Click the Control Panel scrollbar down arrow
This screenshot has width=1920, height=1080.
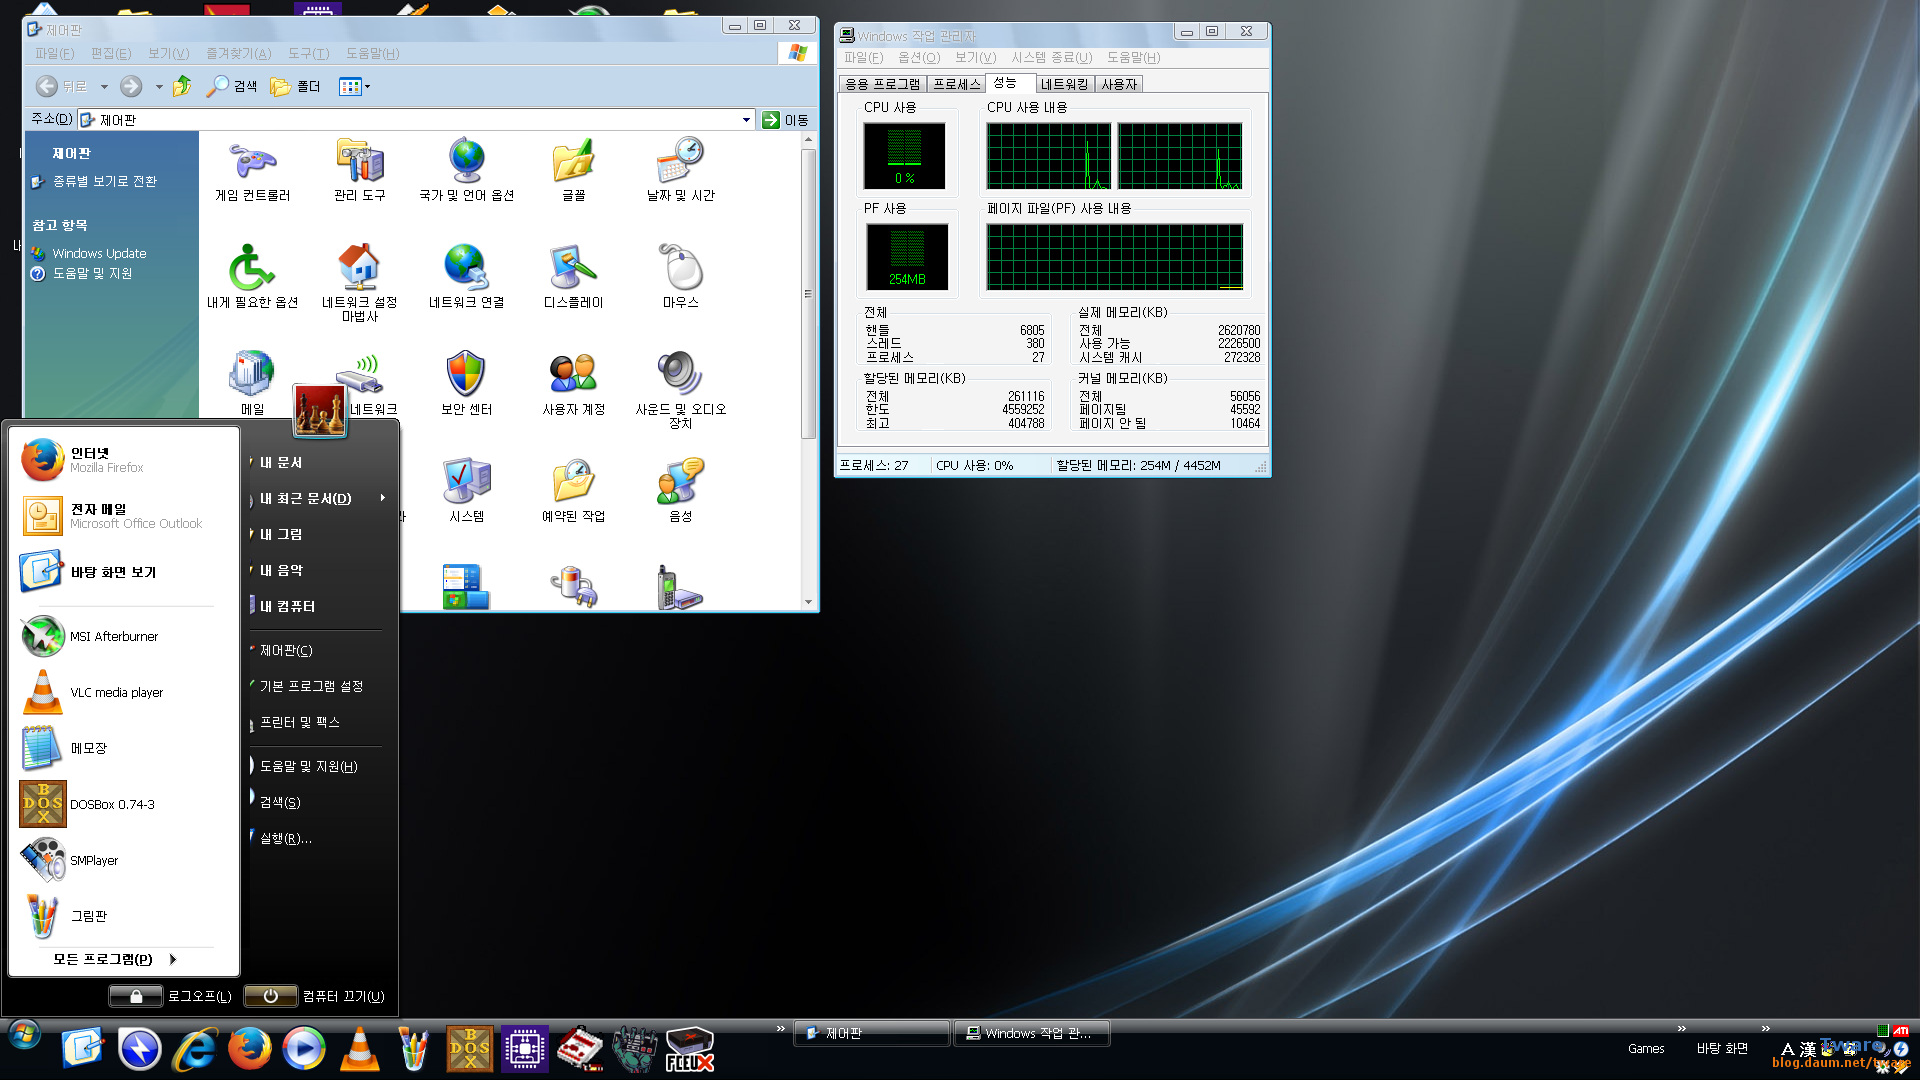coord(808,602)
